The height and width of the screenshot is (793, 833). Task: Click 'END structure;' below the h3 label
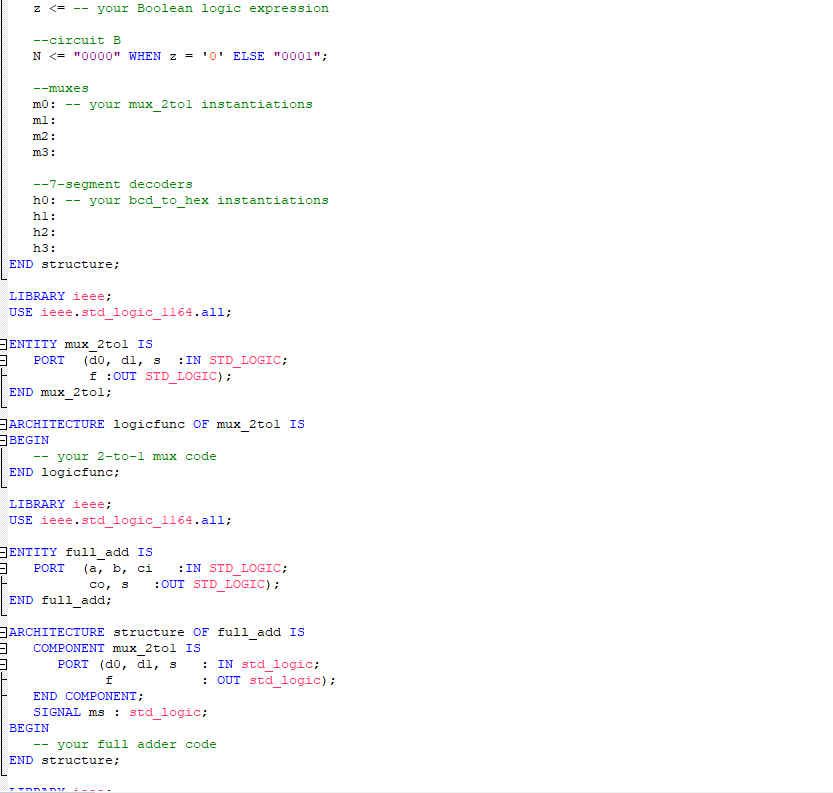pyautogui.click(x=64, y=264)
